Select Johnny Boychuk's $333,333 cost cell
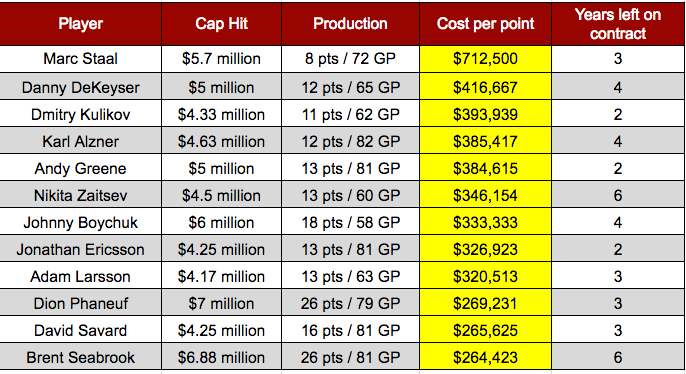 click(x=485, y=222)
